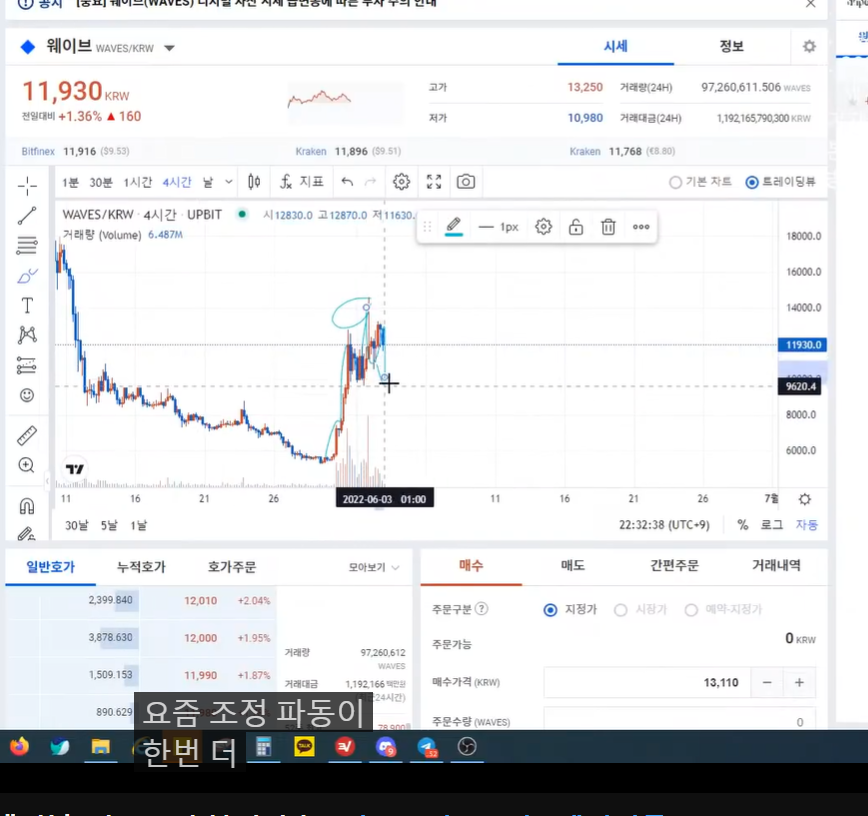Open time axis settings gear

[805, 499]
